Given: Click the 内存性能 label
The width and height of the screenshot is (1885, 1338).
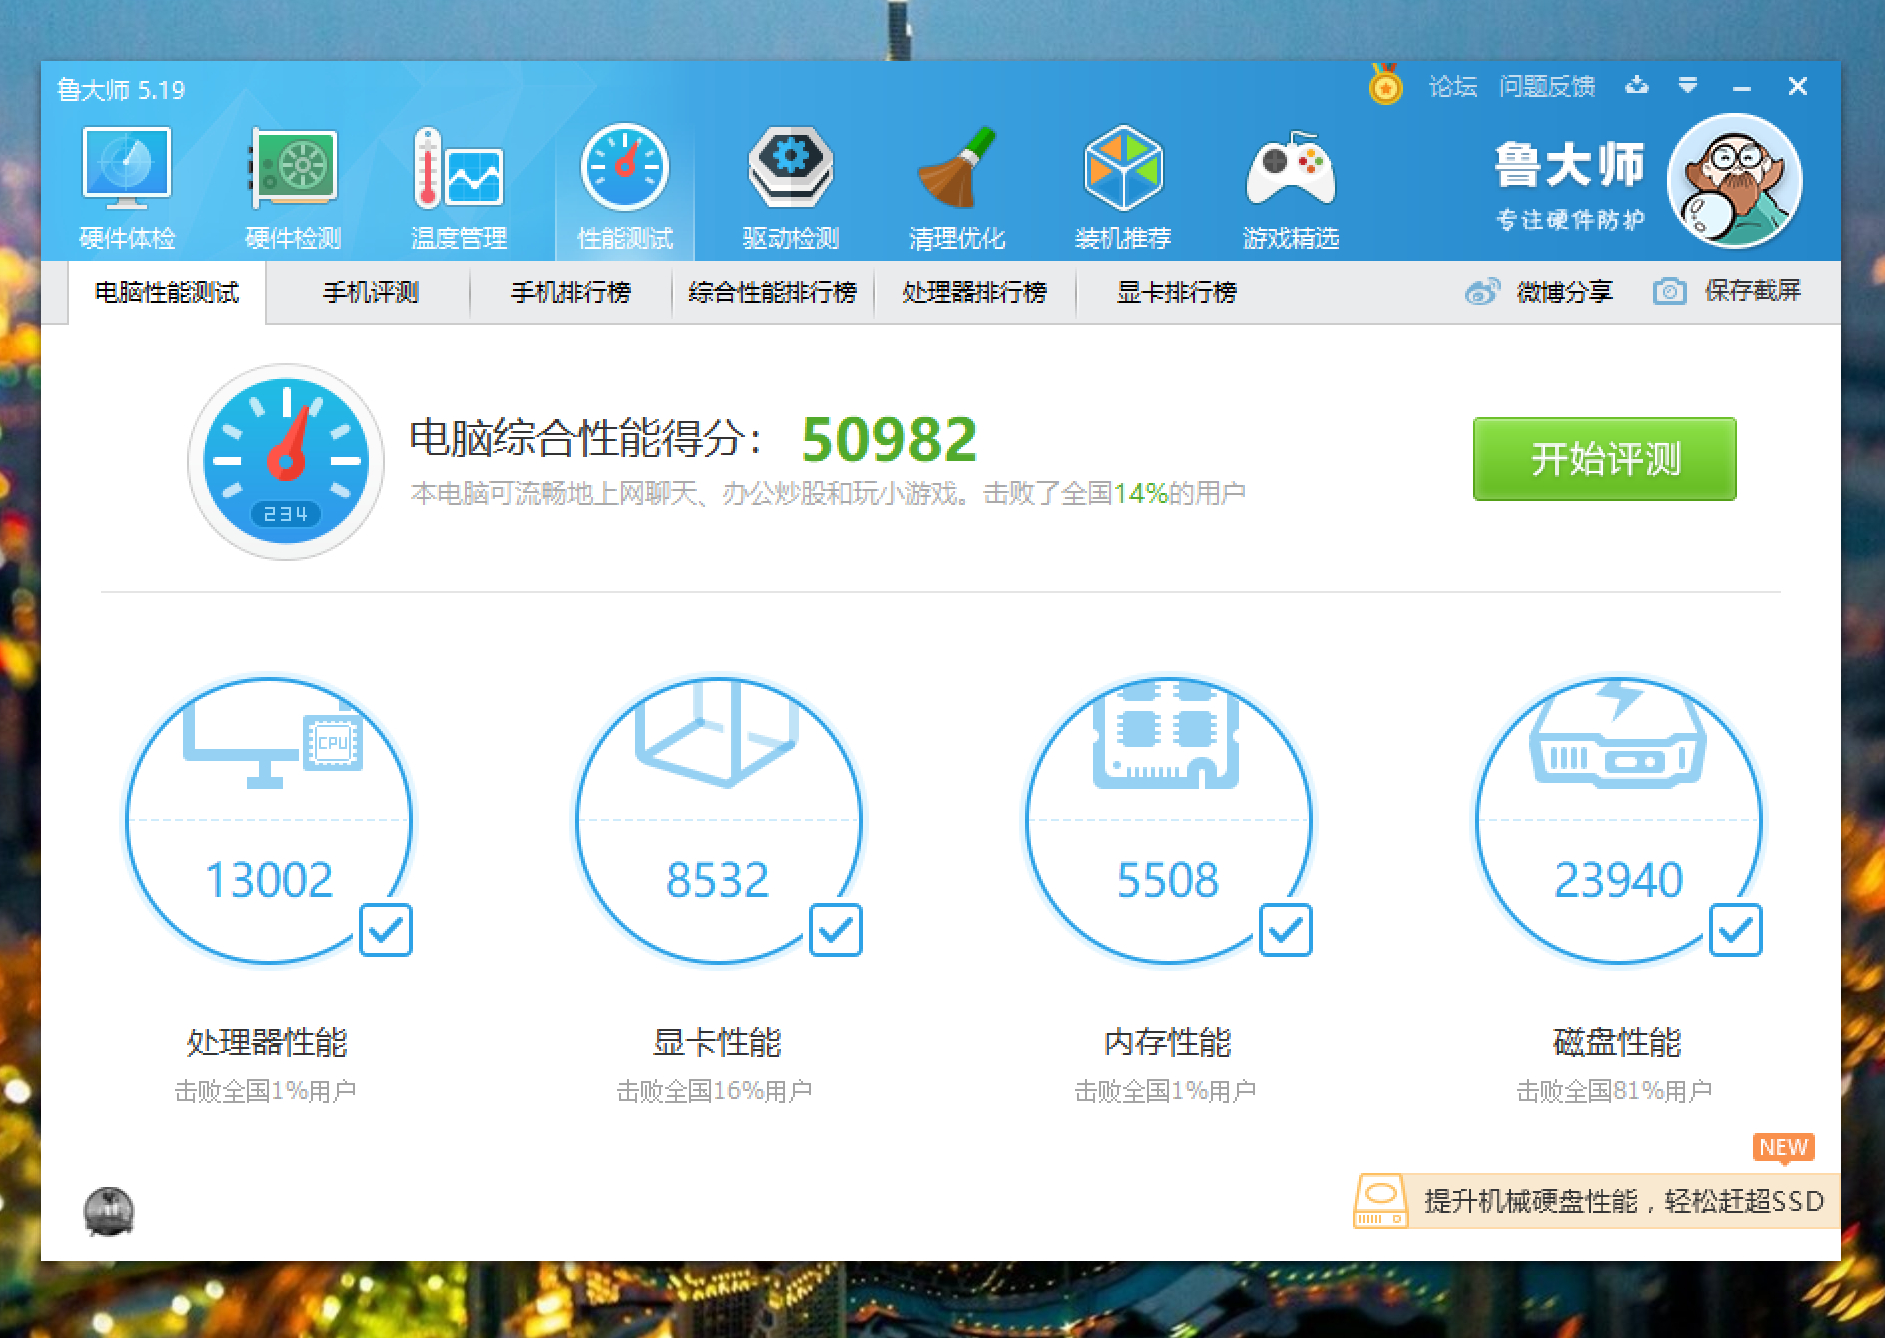Looking at the screenshot, I should [x=1167, y=1042].
